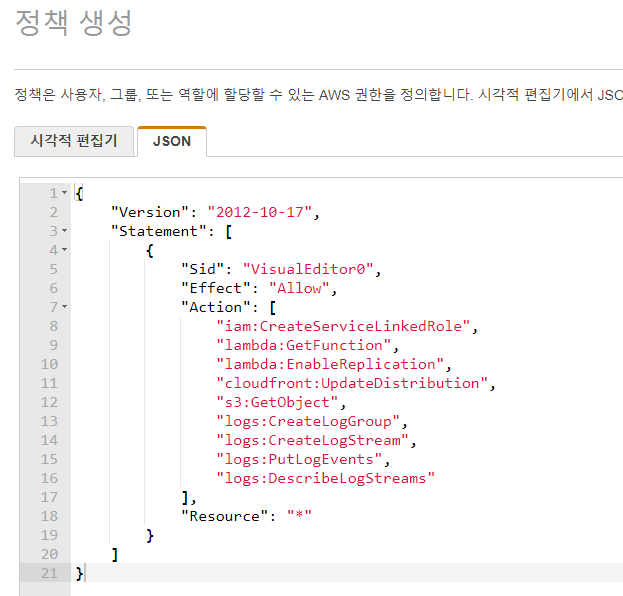623x596 pixels.
Task: Collapse the fold arrow on line 4
Action: click(x=65, y=250)
